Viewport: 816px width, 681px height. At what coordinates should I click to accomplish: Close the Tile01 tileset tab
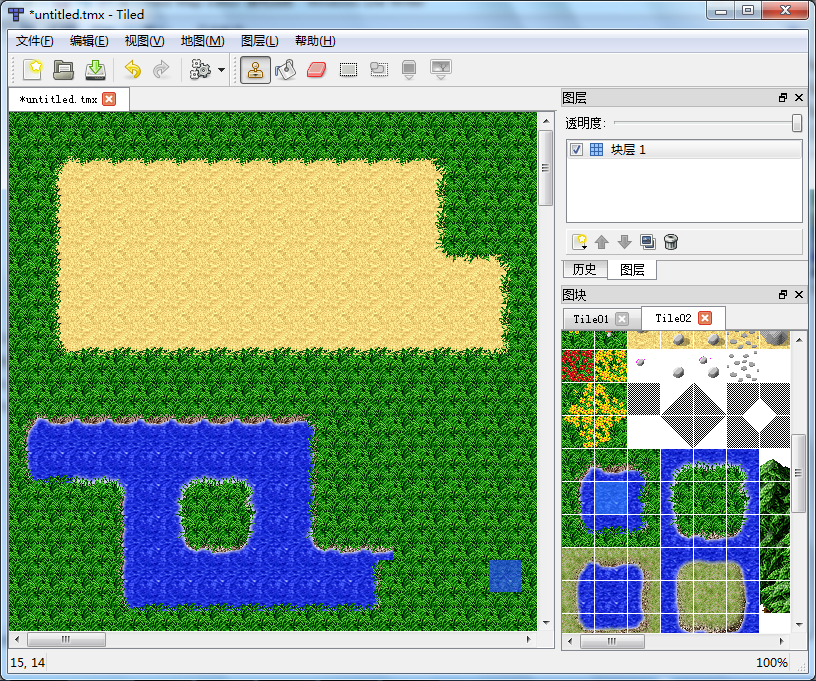[622, 319]
